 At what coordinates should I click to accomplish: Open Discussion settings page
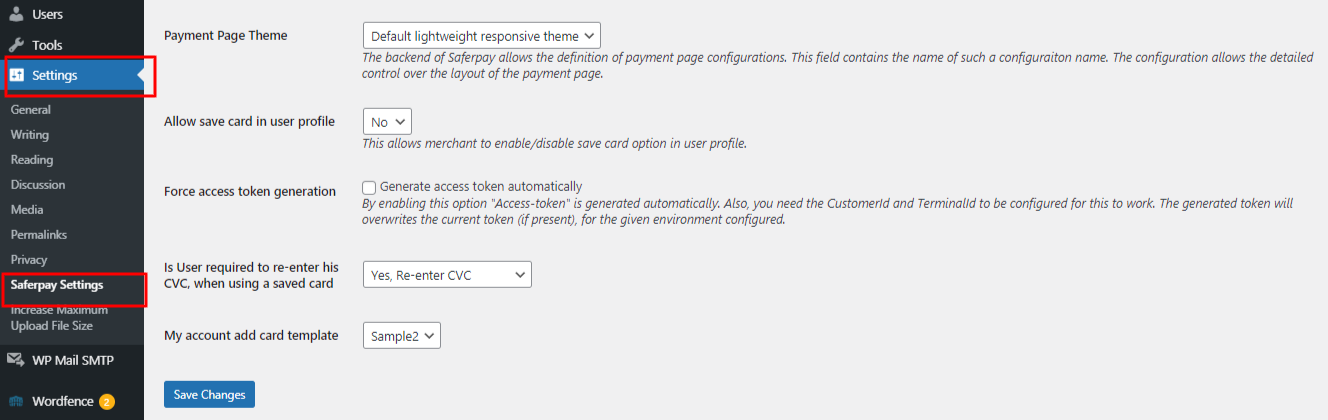pyautogui.click(x=38, y=185)
